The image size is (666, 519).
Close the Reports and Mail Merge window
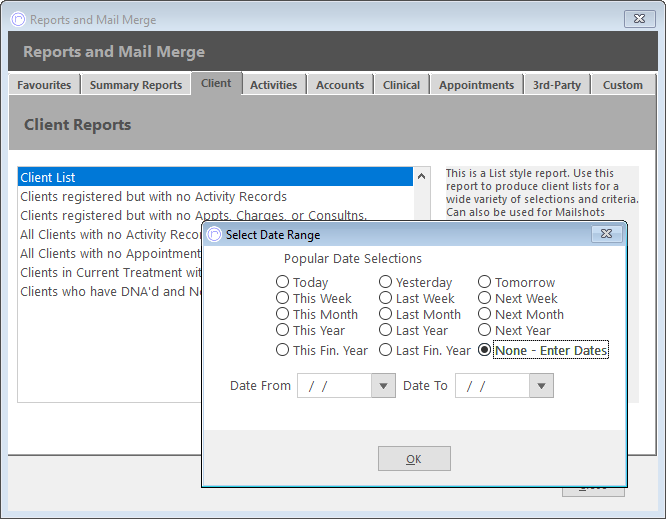coord(639,19)
